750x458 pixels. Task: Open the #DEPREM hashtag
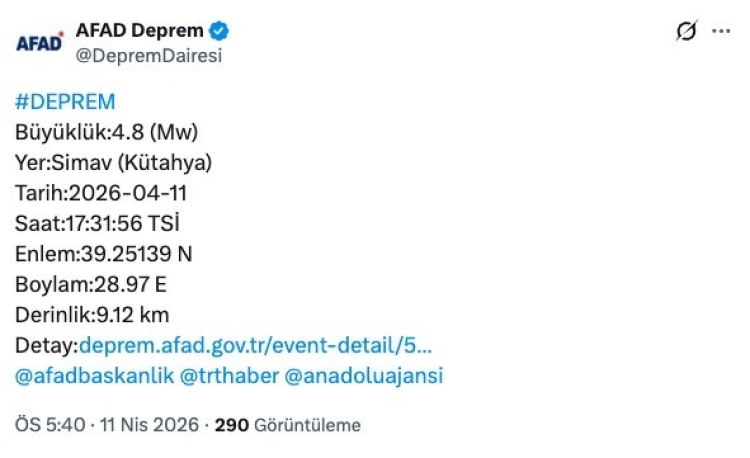tap(65, 102)
